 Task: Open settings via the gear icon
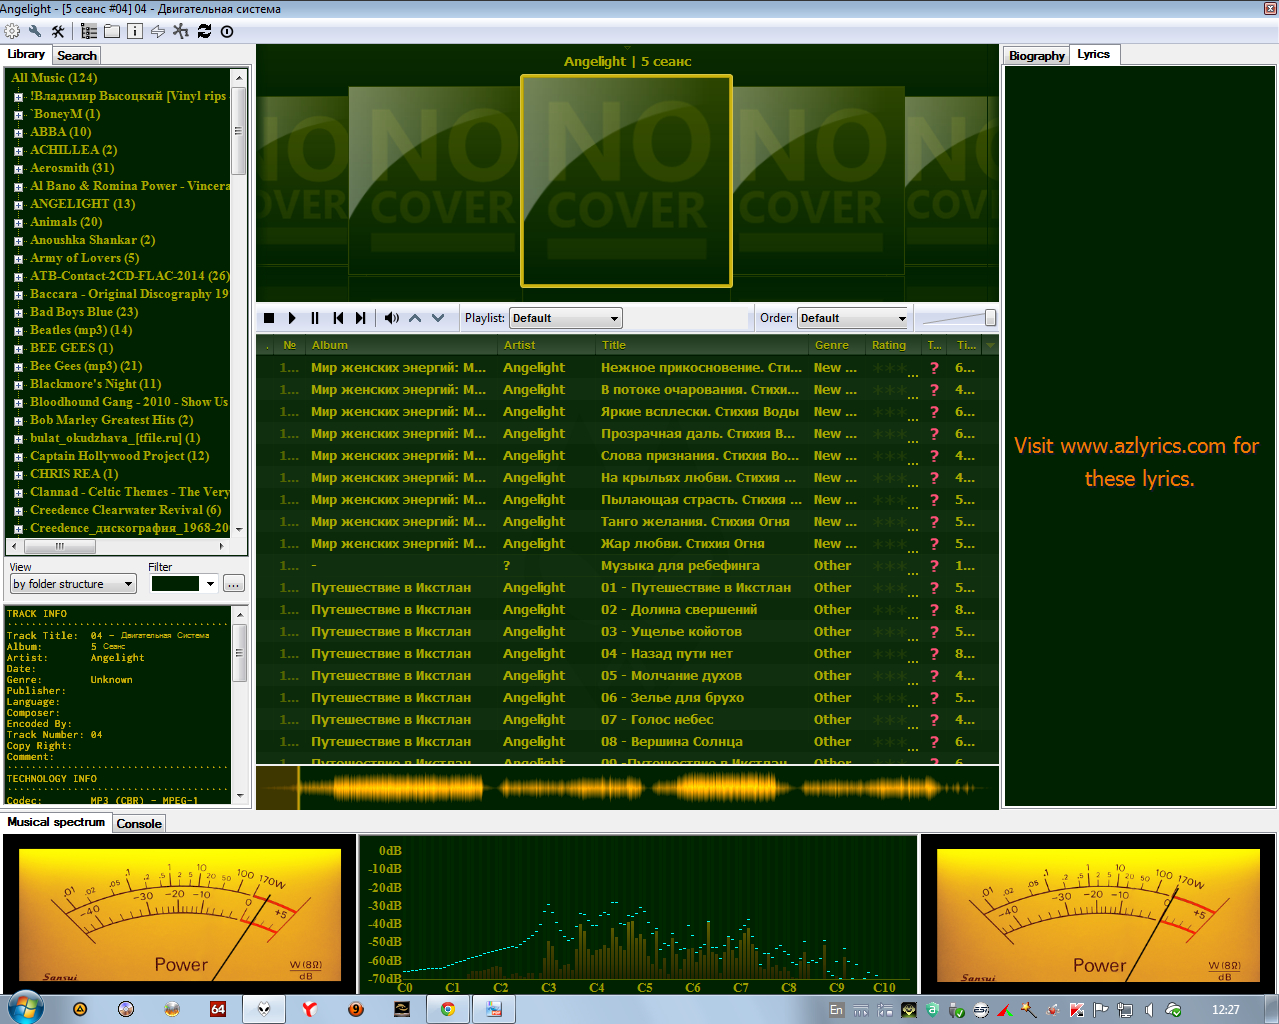[x=12, y=31]
